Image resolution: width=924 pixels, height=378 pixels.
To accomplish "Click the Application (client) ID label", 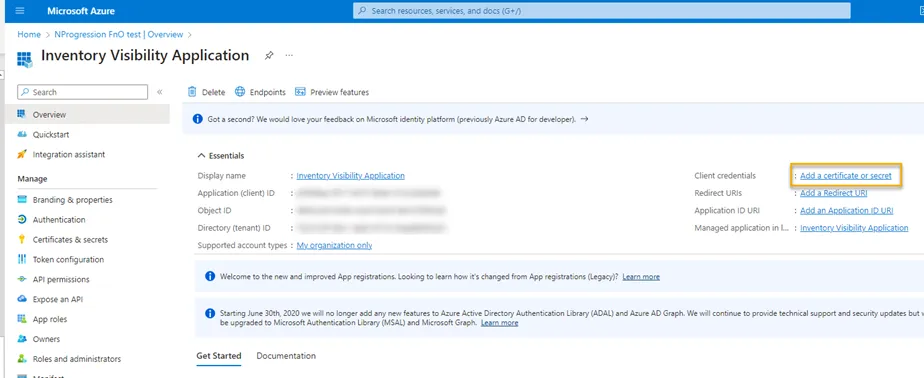I will coord(236,193).
